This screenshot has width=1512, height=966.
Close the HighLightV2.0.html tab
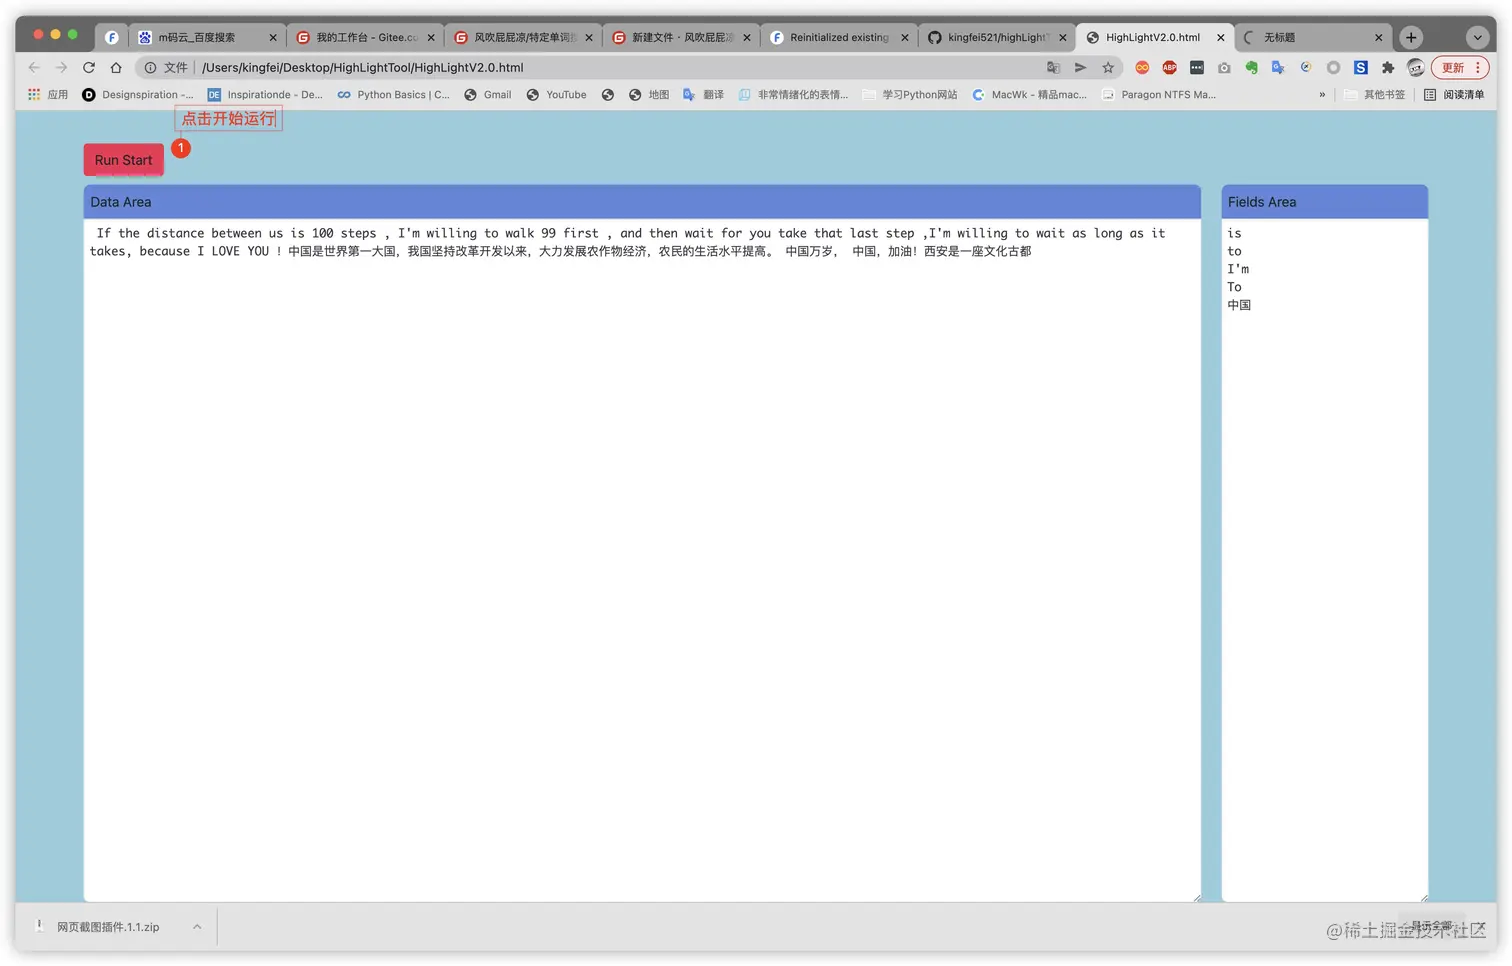(1220, 37)
